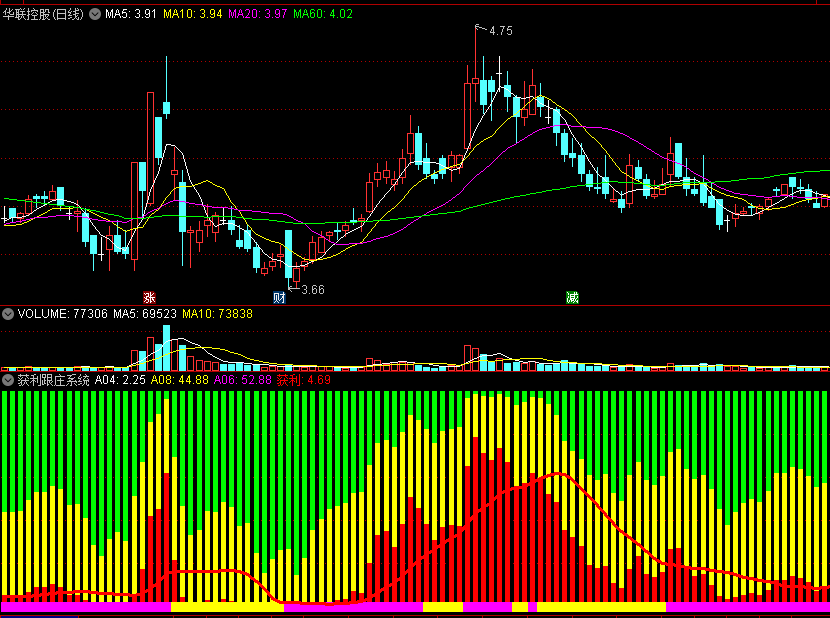
Task: Select the volume MA5: 69523 label
Action: coord(145,314)
